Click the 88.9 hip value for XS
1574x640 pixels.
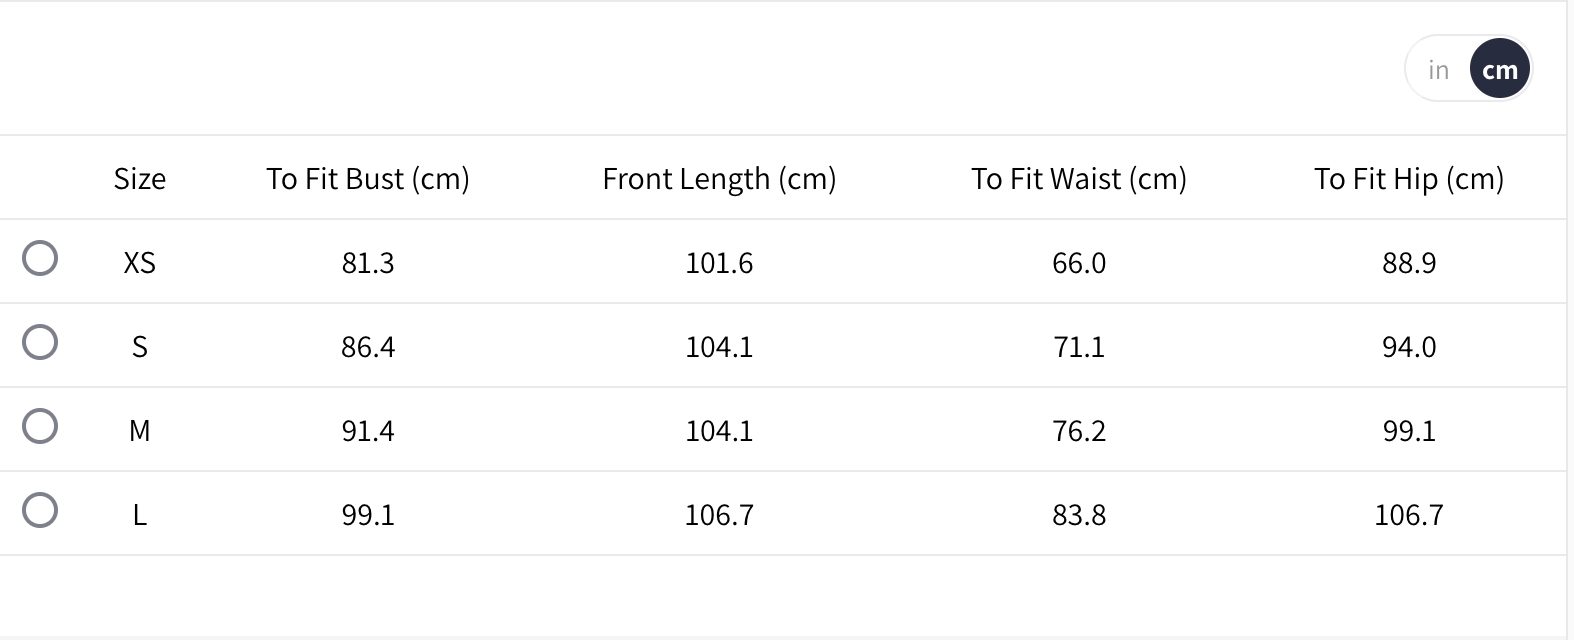pos(1409,263)
